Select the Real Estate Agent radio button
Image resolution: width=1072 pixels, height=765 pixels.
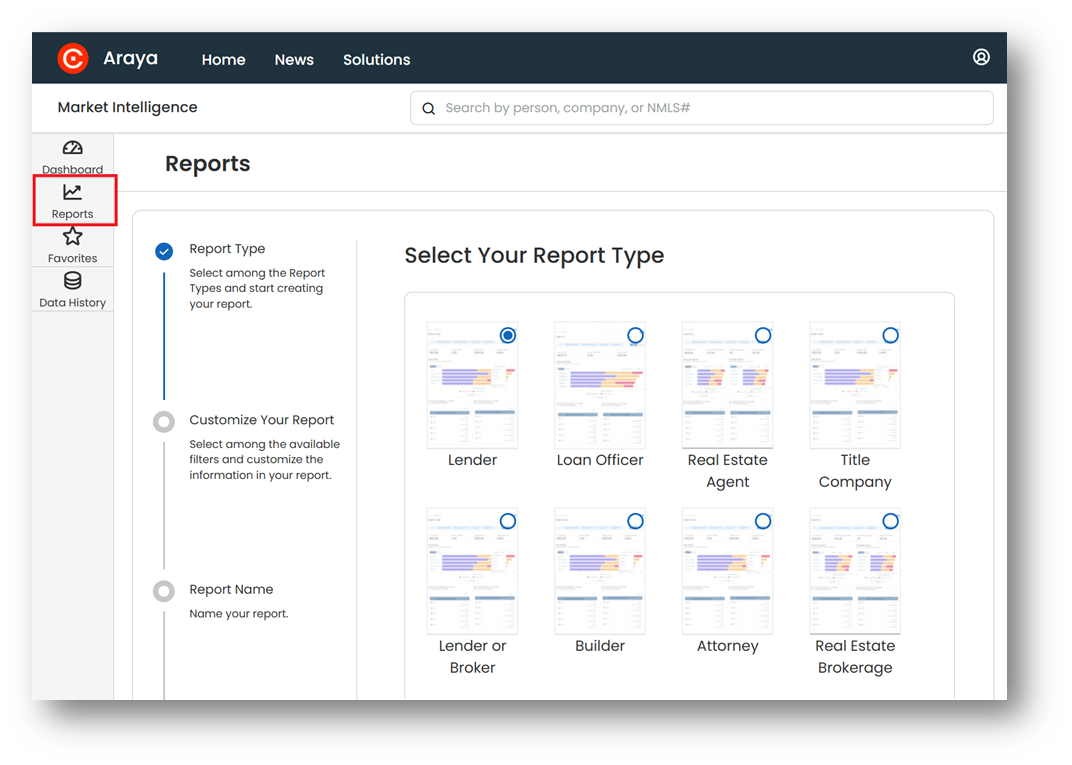pyautogui.click(x=763, y=336)
